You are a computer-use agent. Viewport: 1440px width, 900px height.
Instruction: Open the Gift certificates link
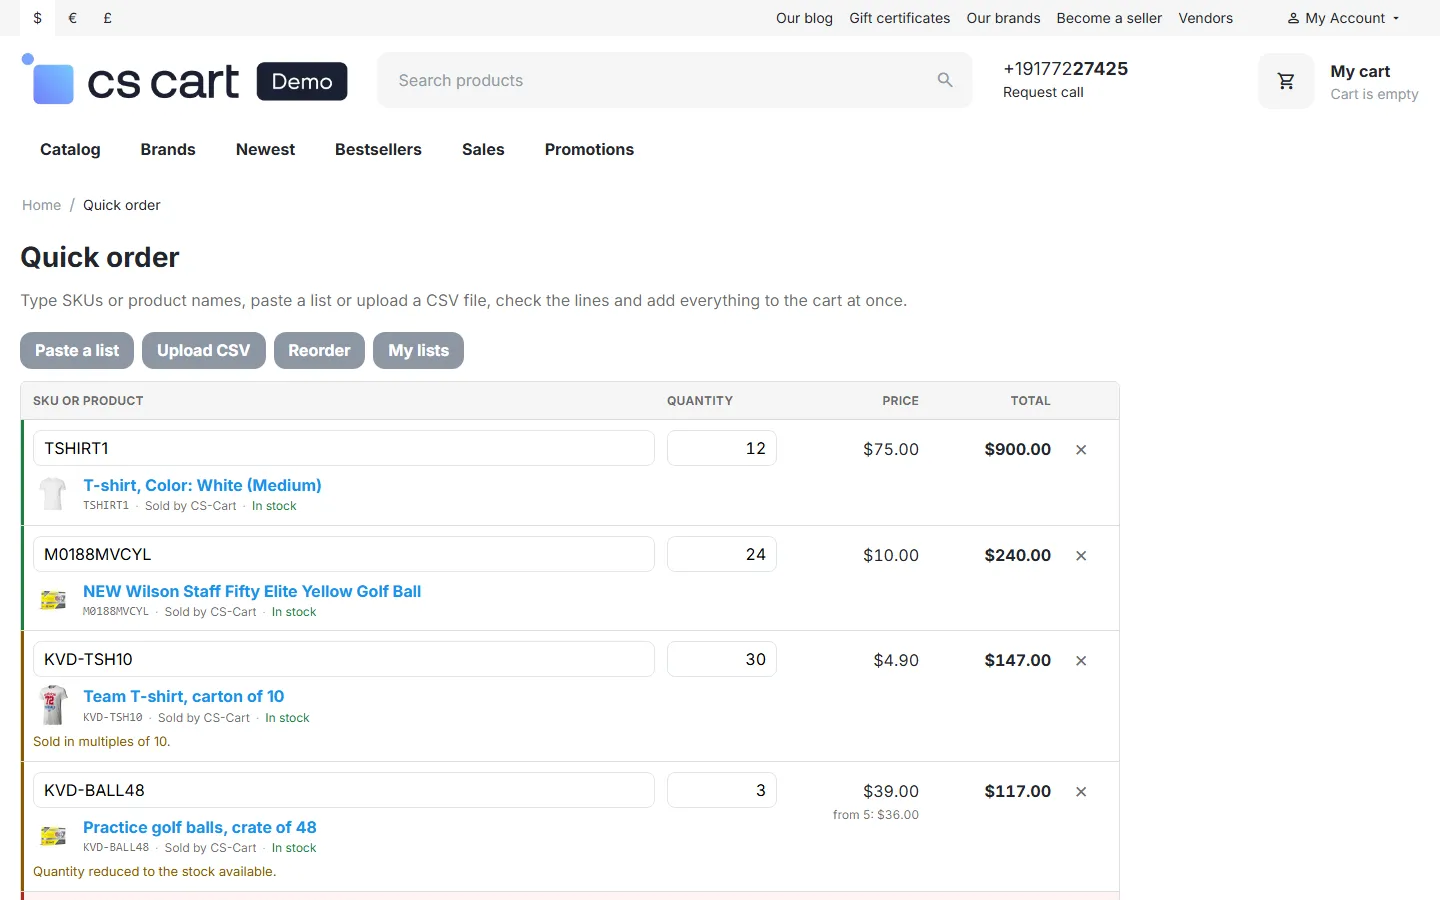[x=900, y=18]
